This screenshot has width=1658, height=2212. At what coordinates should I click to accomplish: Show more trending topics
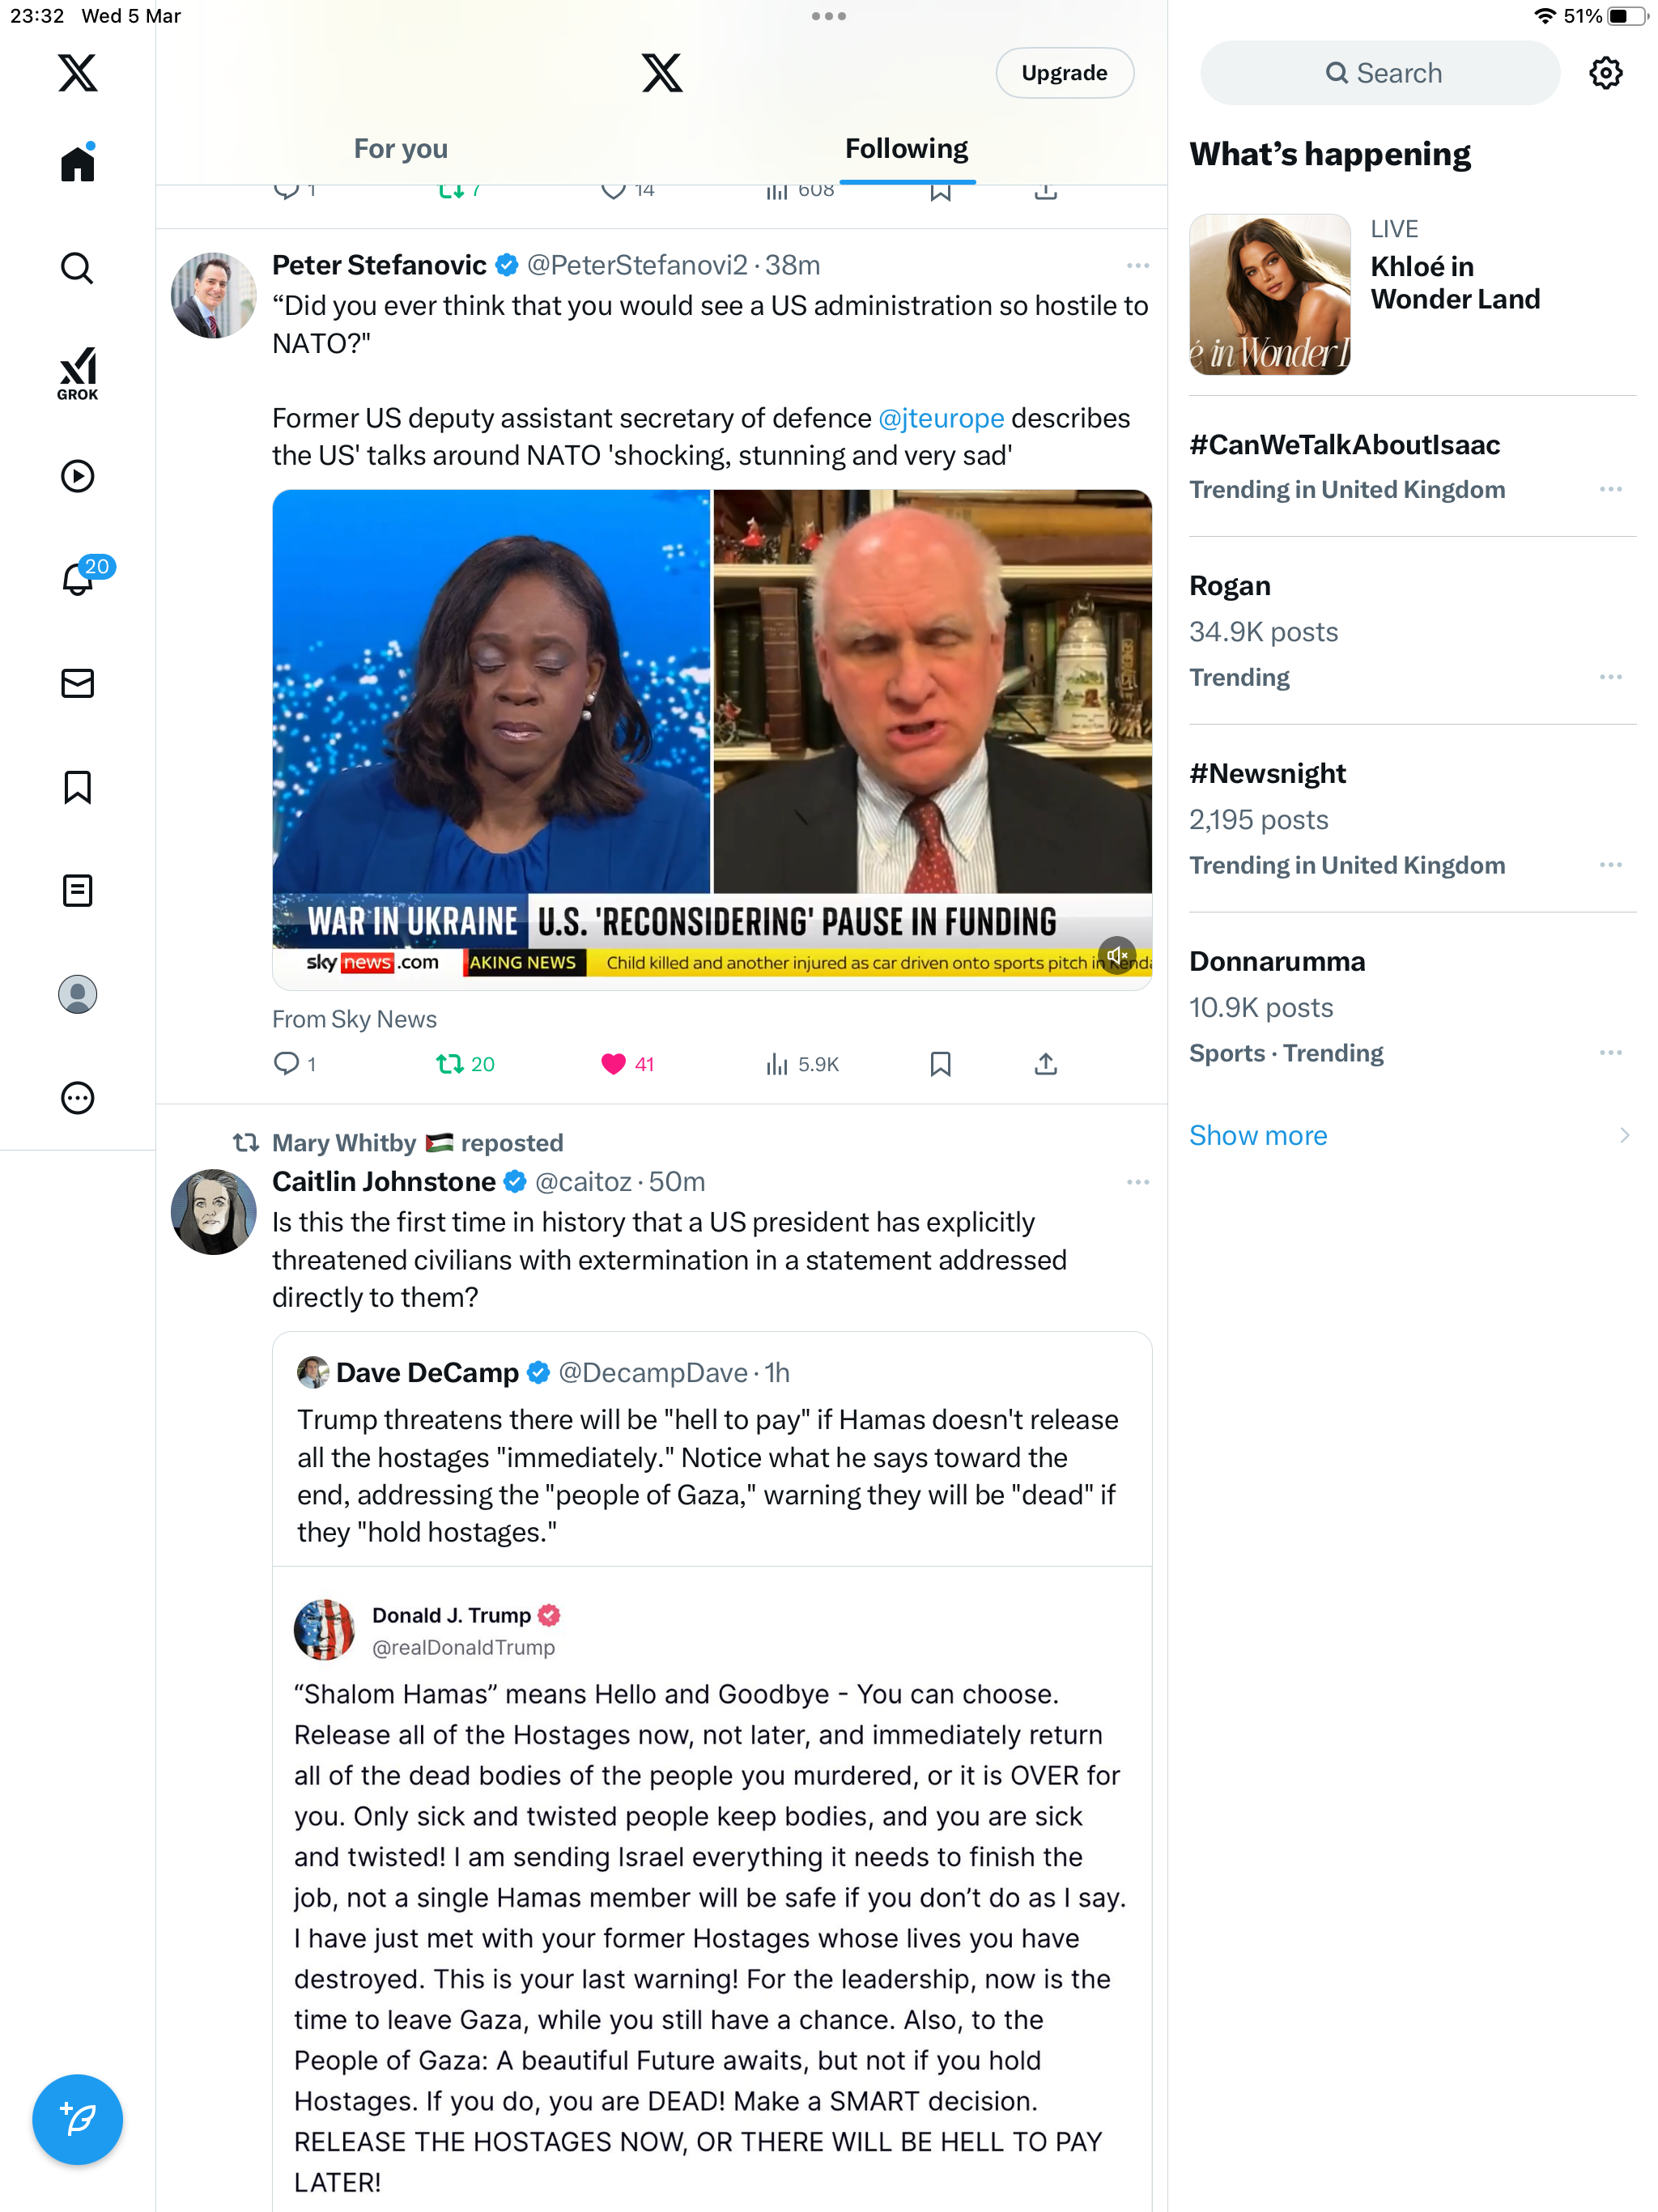(1257, 1135)
